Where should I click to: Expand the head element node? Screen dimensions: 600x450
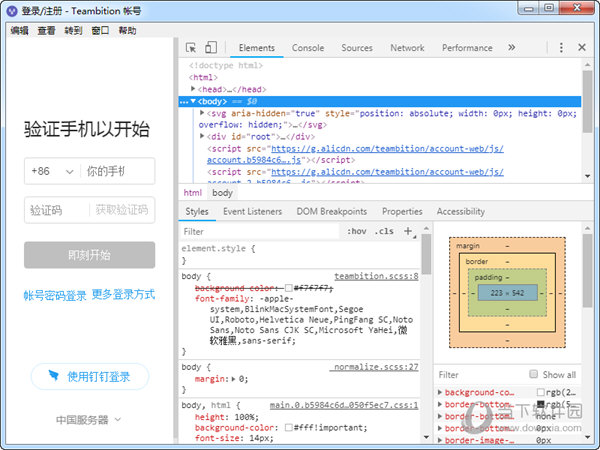[193, 89]
